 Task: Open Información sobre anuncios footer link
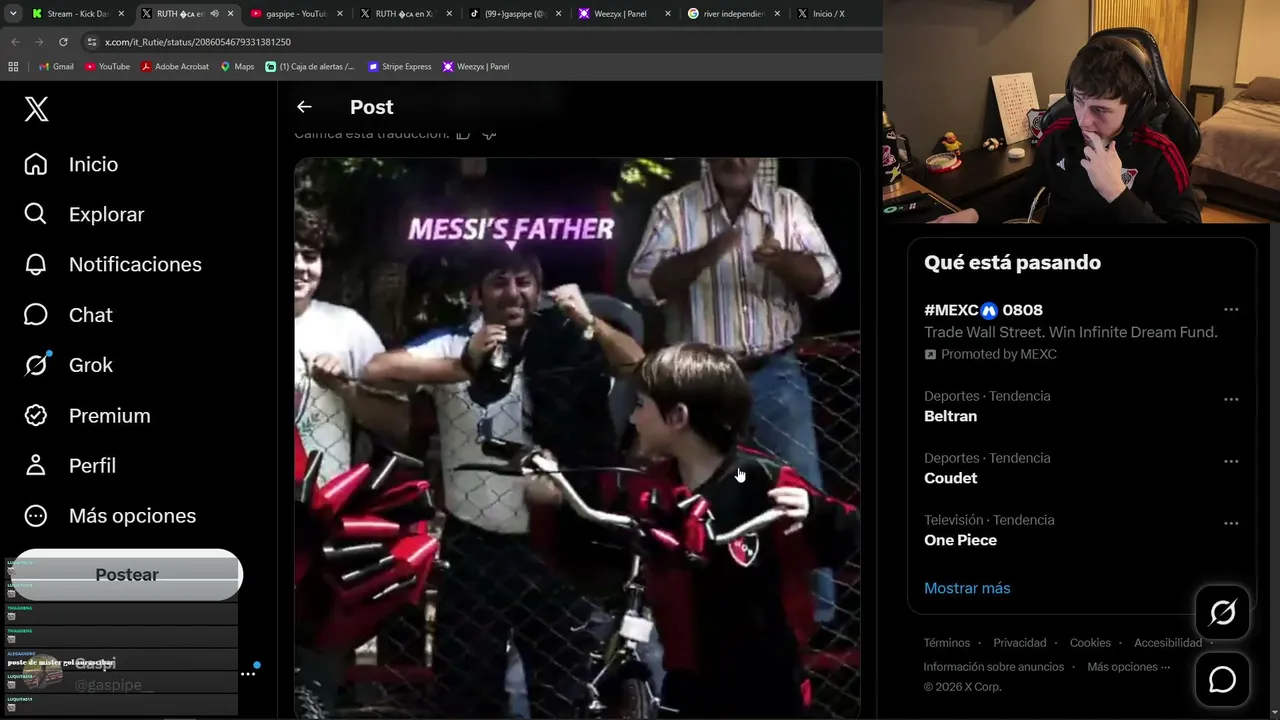point(994,667)
